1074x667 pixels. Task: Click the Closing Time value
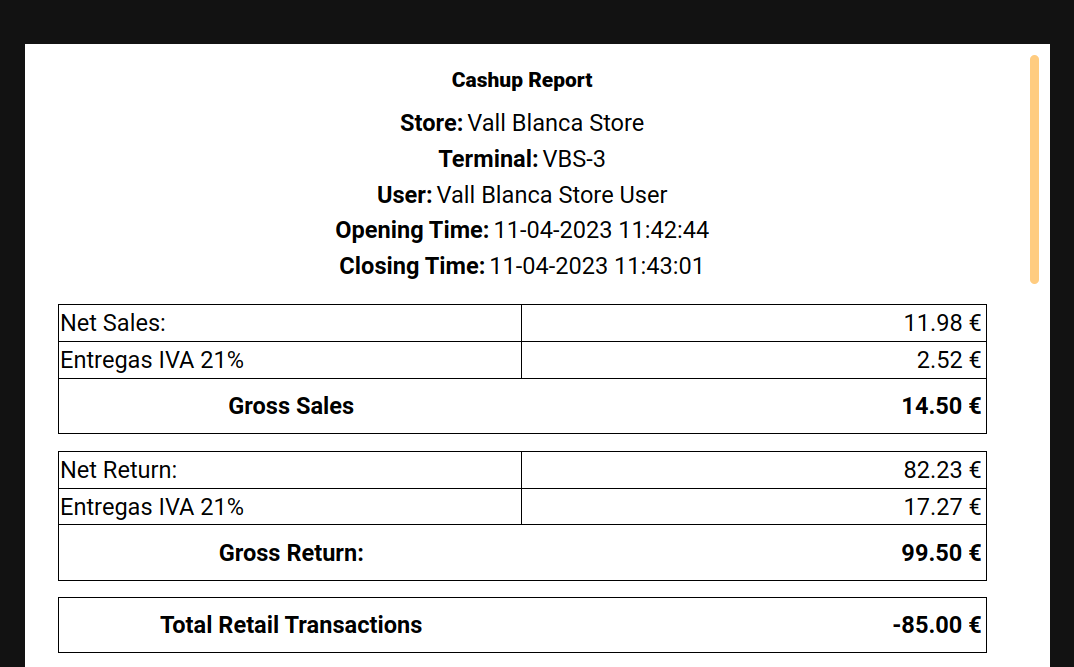click(596, 267)
